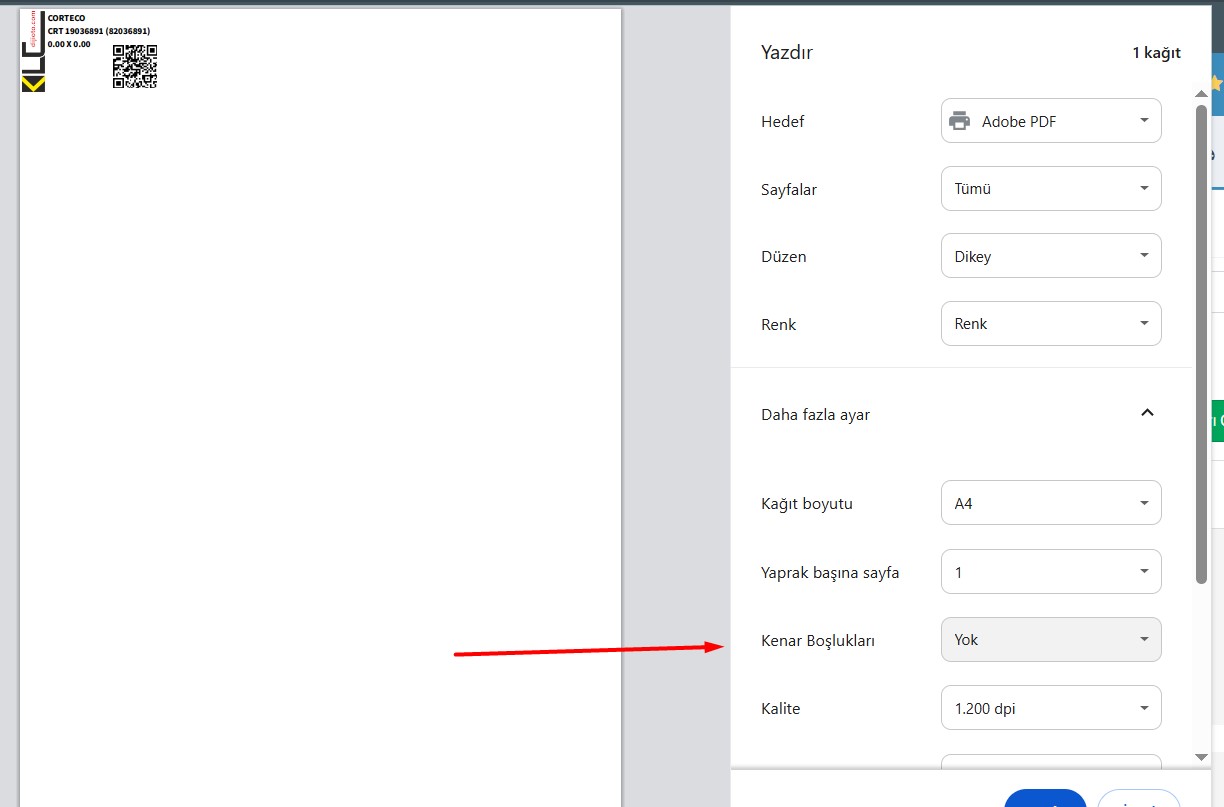The width and height of the screenshot is (1224, 807).
Task: Open the Kağıt boyutu dropdown showing A4
Action: (1050, 503)
